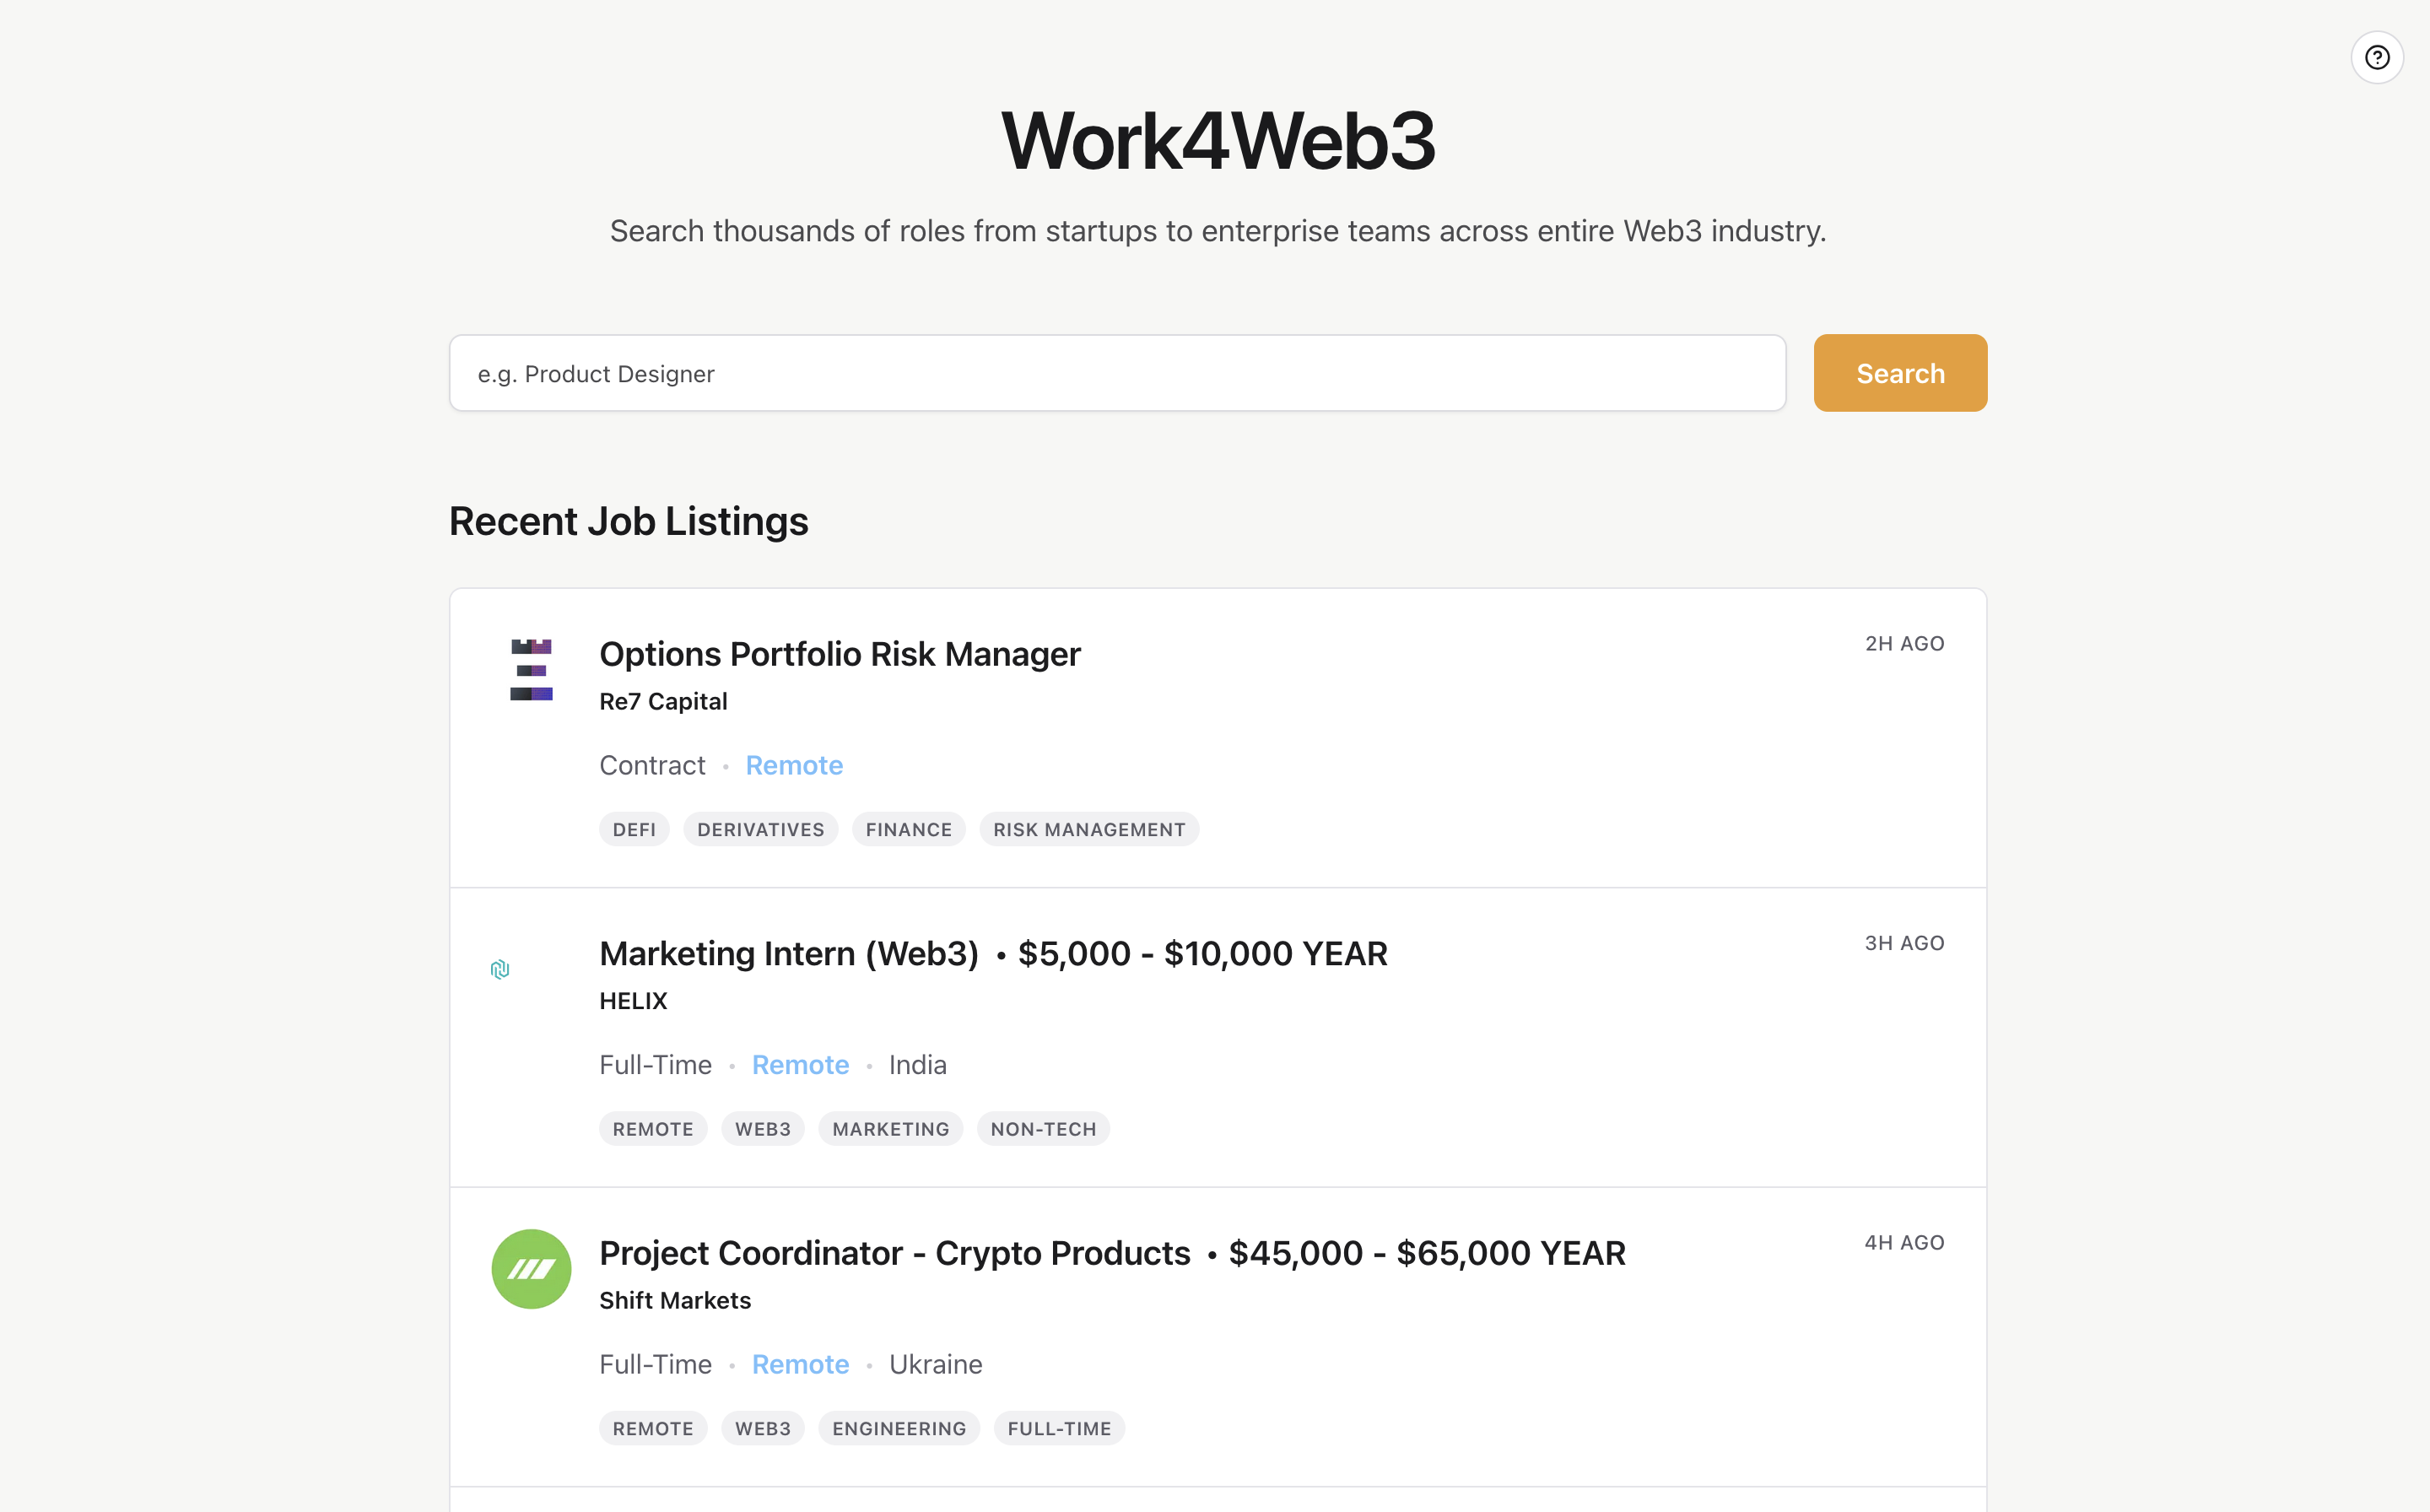Select the DEFI tag
Viewport: 2430px width, 1512px height.
634,829
